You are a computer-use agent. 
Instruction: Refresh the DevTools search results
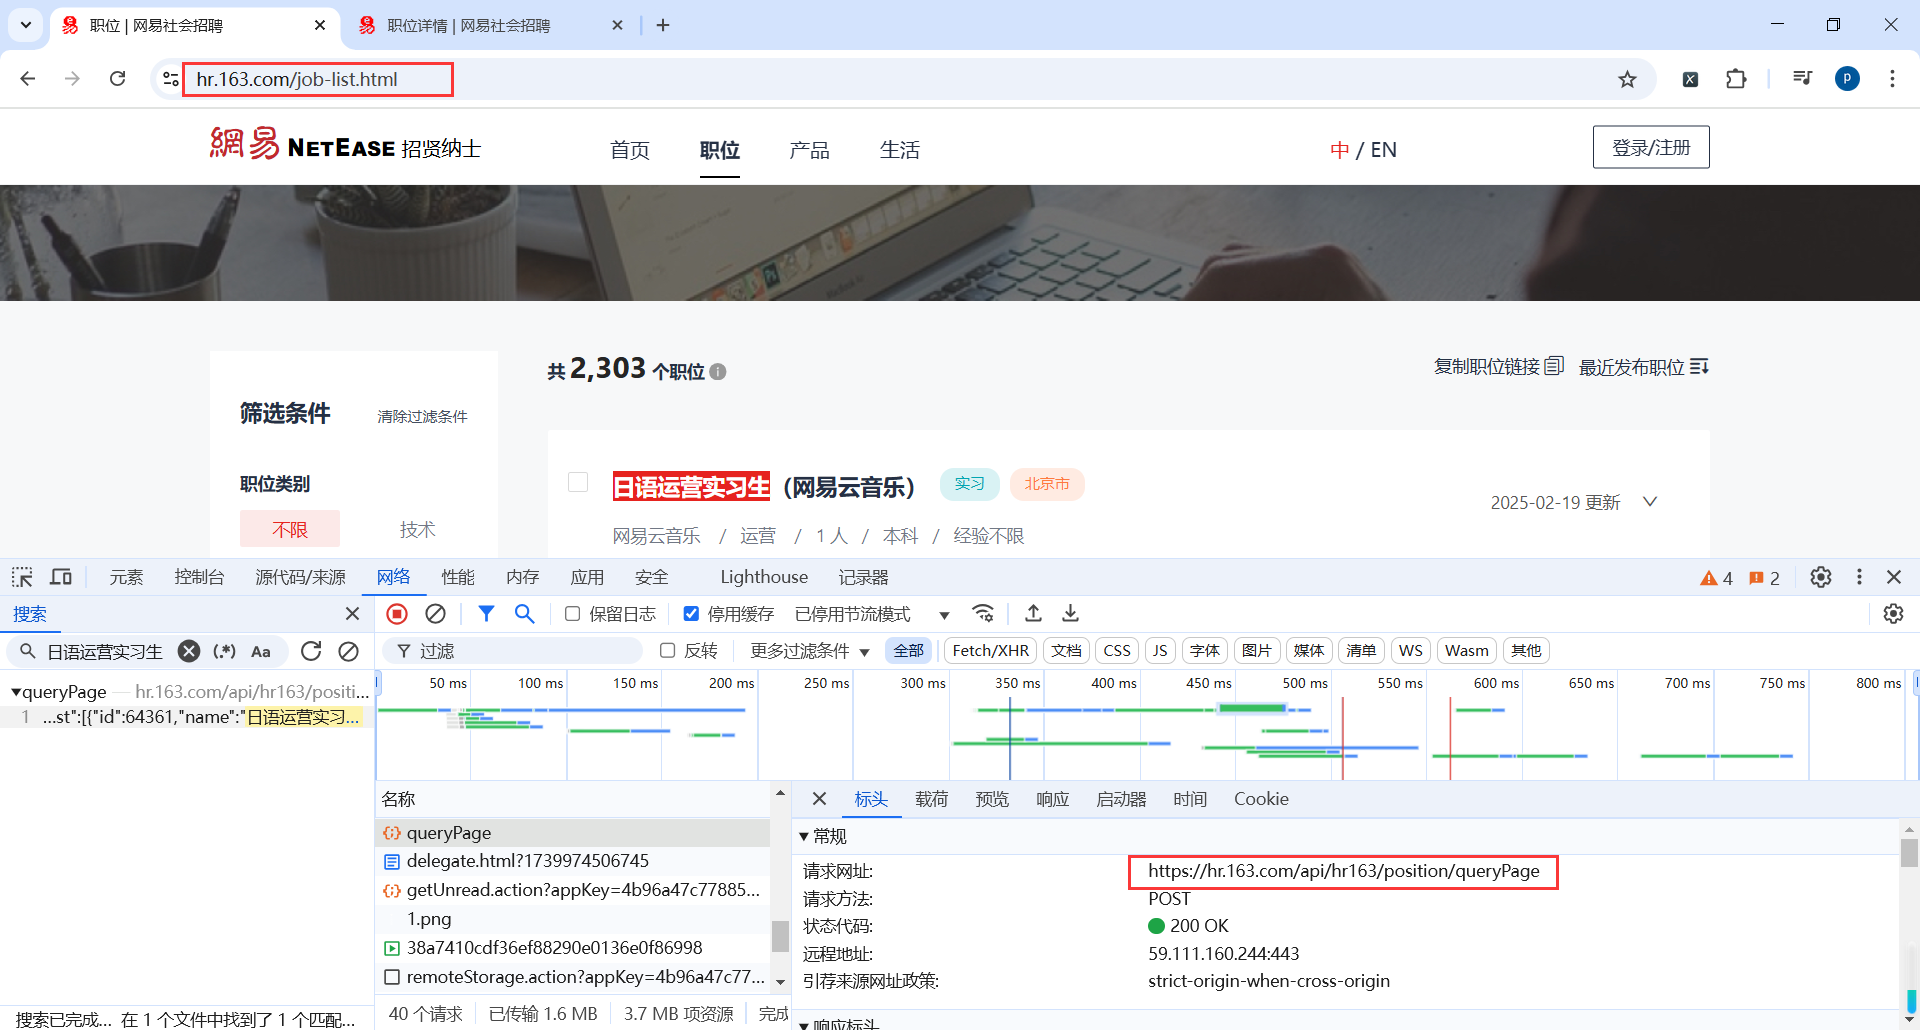311,651
